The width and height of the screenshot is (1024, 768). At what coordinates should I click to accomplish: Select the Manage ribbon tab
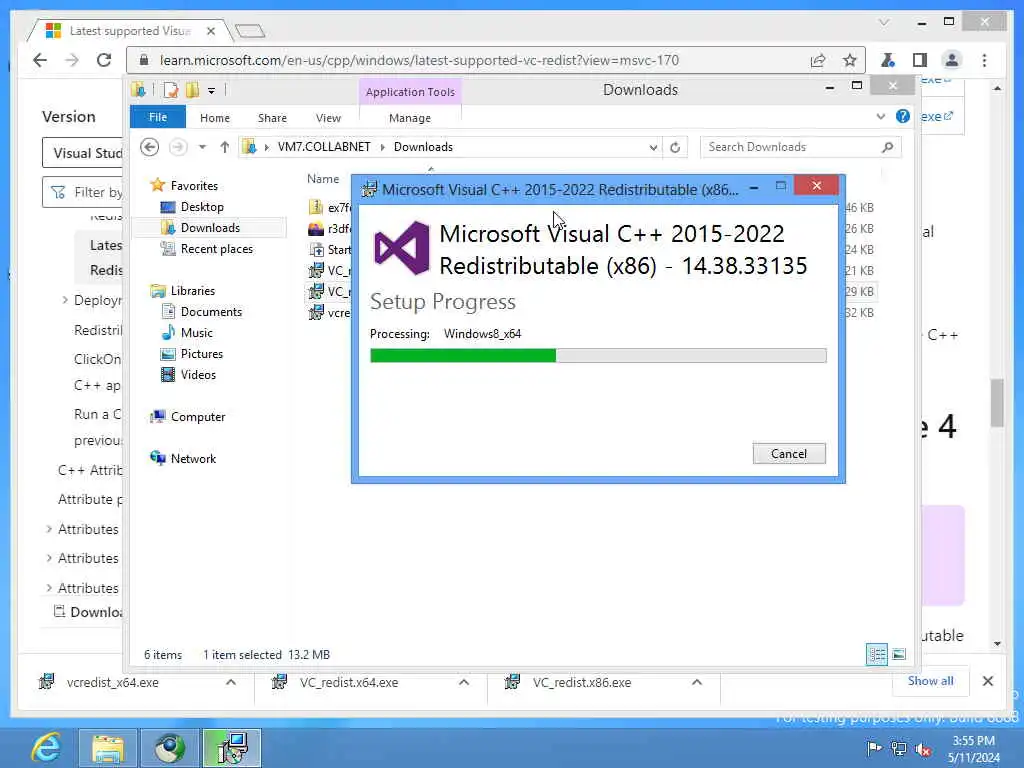click(409, 118)
